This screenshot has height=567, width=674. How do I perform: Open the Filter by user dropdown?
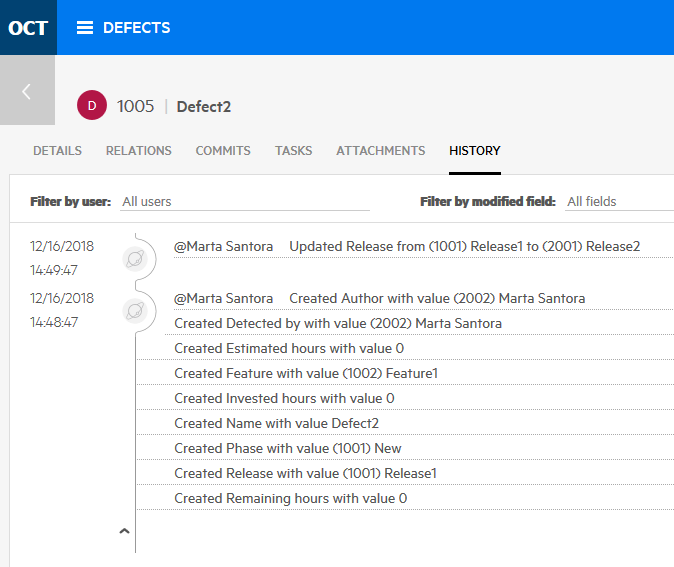[245, 202]
